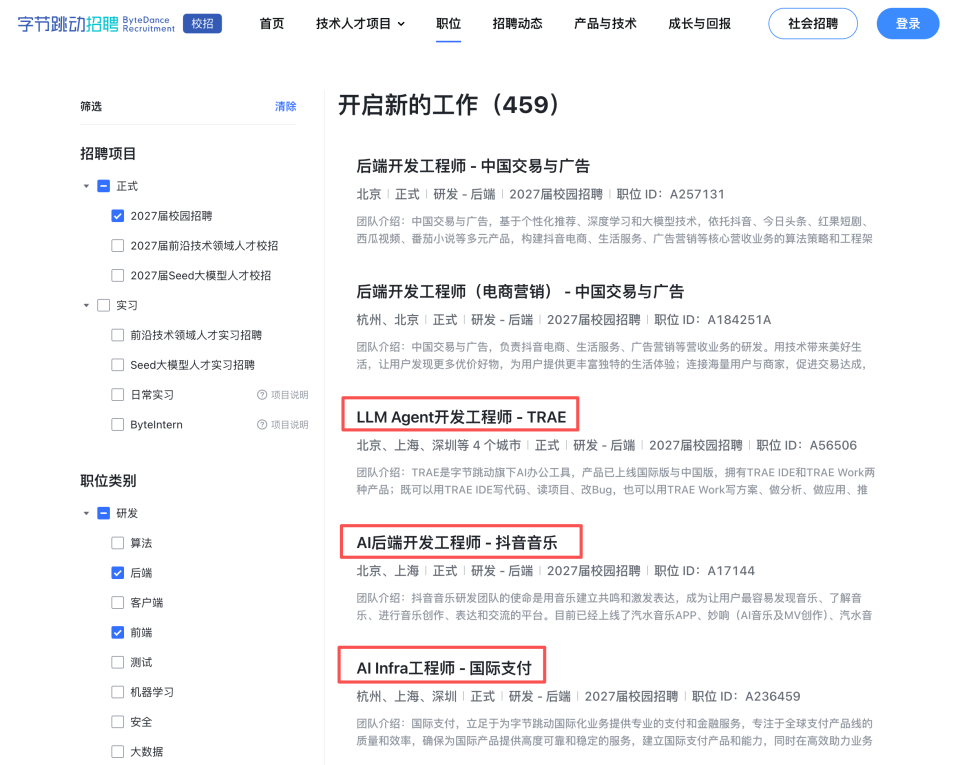
Task: Select the 职位 nav tab
Action: click(x=448, y=24)
